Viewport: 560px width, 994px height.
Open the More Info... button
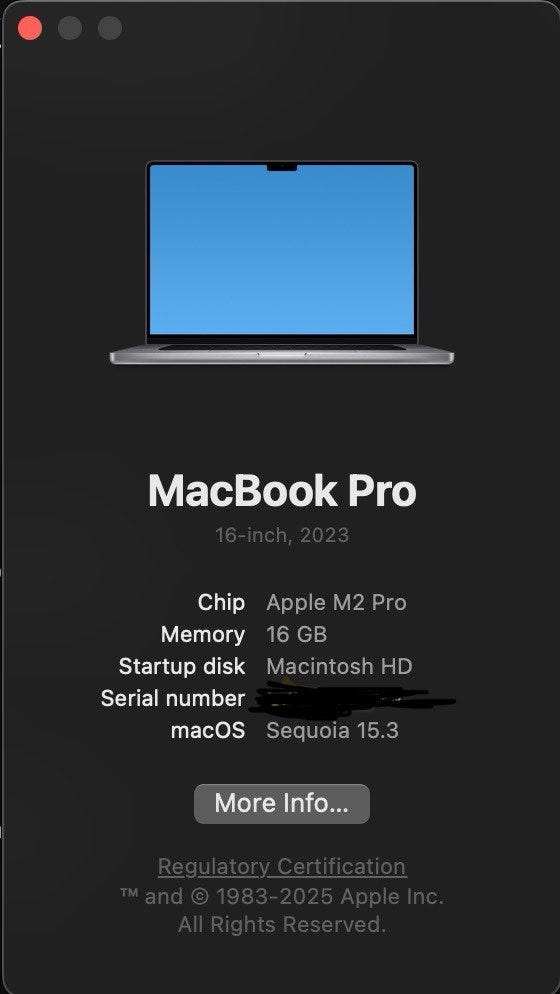tap(282, 804)
